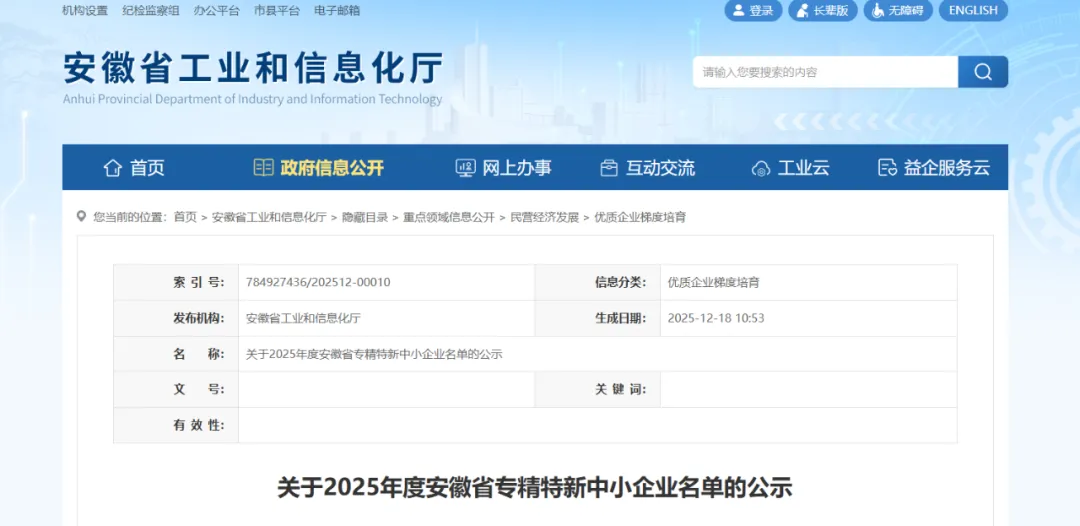
Task: Click the 益企服务云 icon
Action: pos(886,168)
